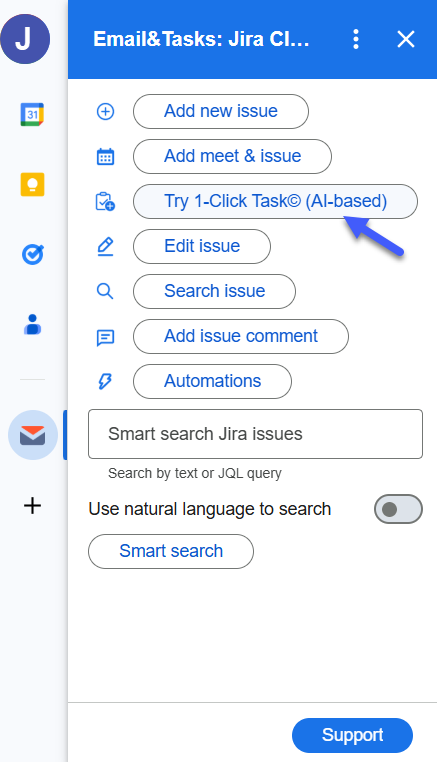This screenshot has height=762, width=437.
Task: Click the Support button
Action: [352, 735]
